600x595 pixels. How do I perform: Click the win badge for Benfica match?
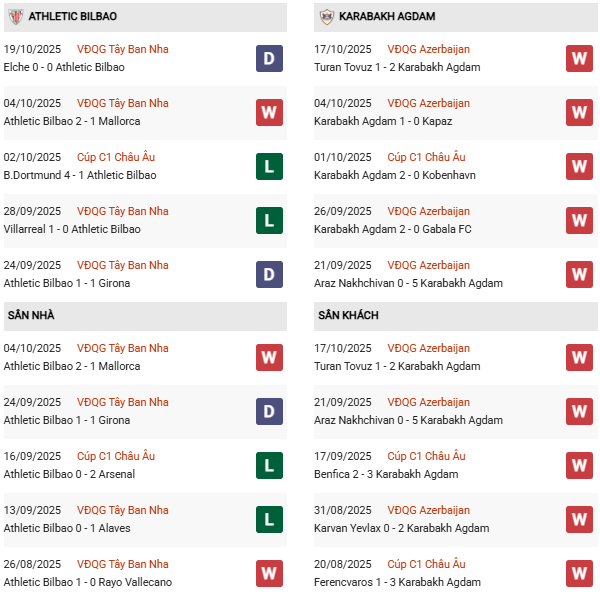point(579,465)
